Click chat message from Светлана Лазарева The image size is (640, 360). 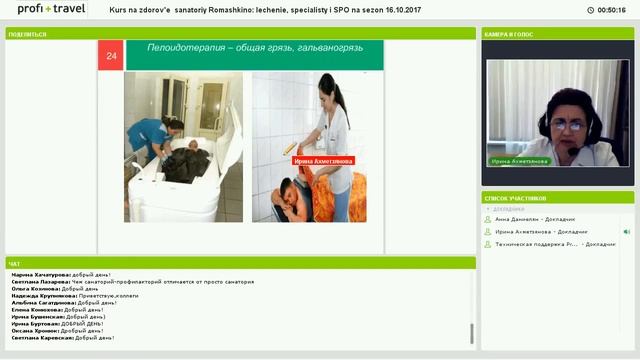tap(133, 282)
